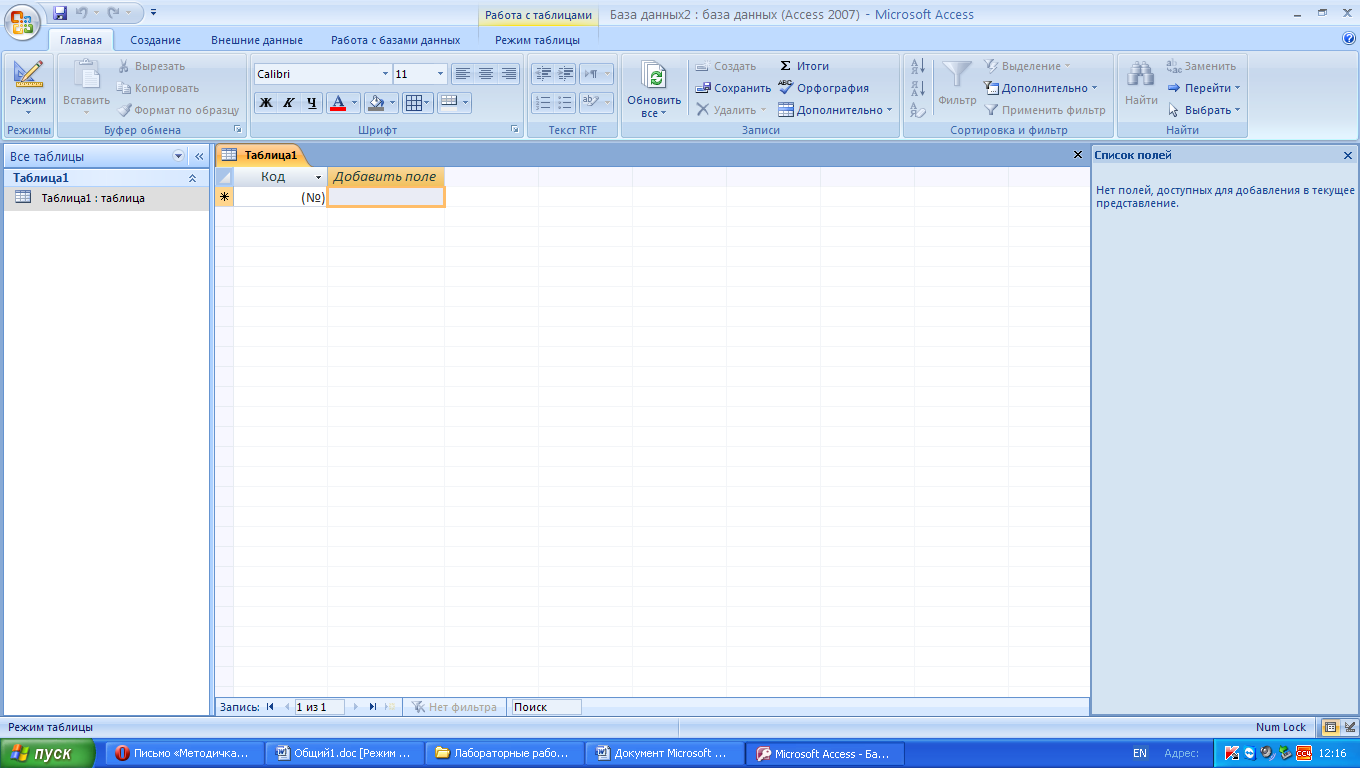Screen dimensions: 1360x768
Task: Run Орфография spell check
Action: click(824, 88)
